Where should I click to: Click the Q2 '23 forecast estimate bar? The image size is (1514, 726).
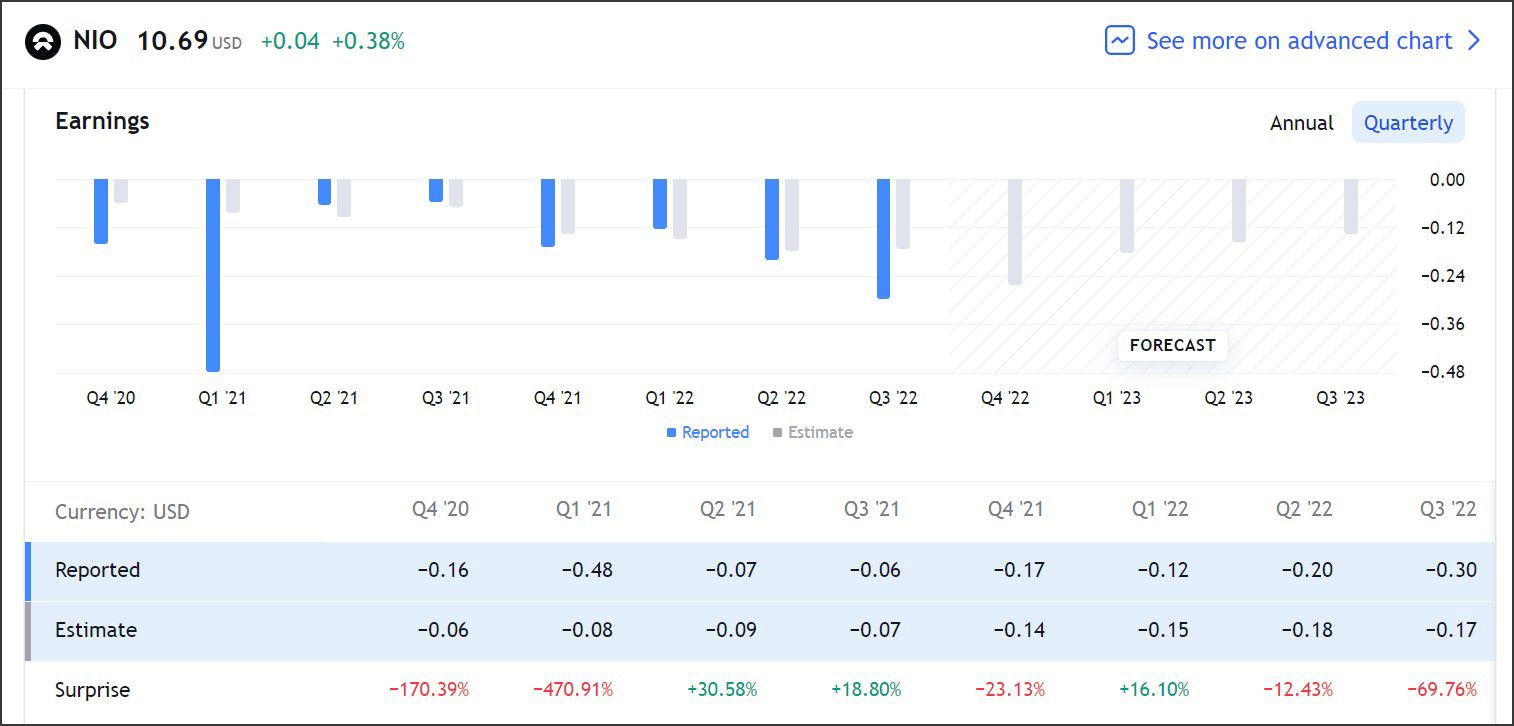pos(1239,210)
